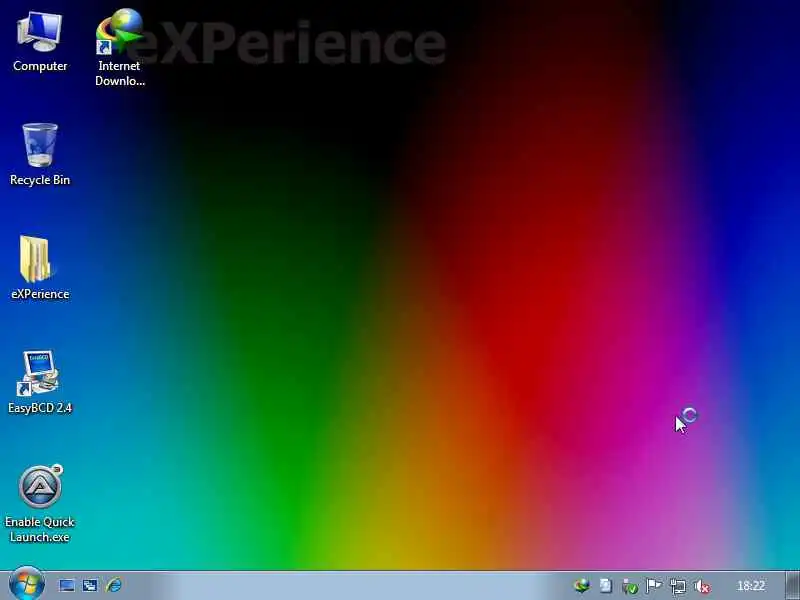Click the muted volume tray icon

(x=702, y=587)
